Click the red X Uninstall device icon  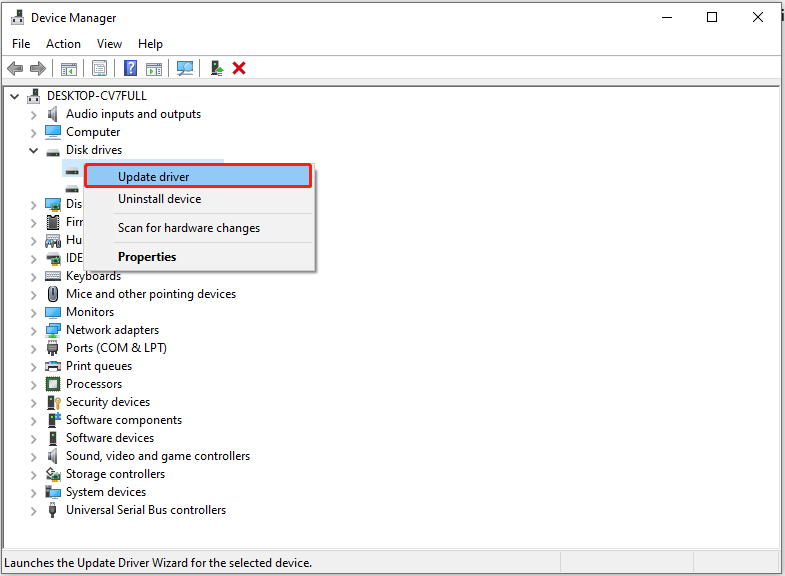coord(239,68)
